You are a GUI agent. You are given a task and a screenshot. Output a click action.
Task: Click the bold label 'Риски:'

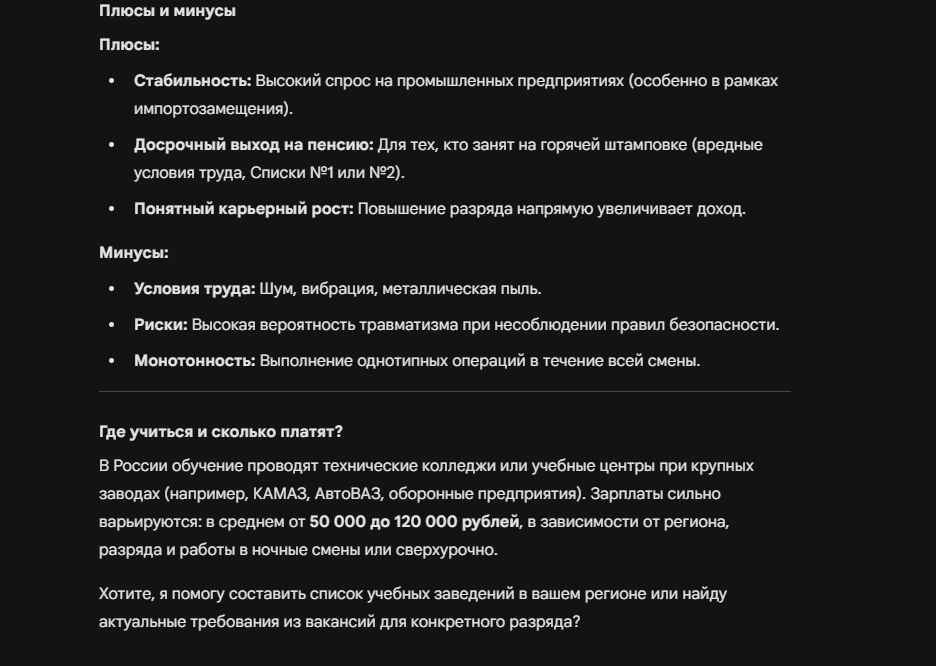coord(161,325)
